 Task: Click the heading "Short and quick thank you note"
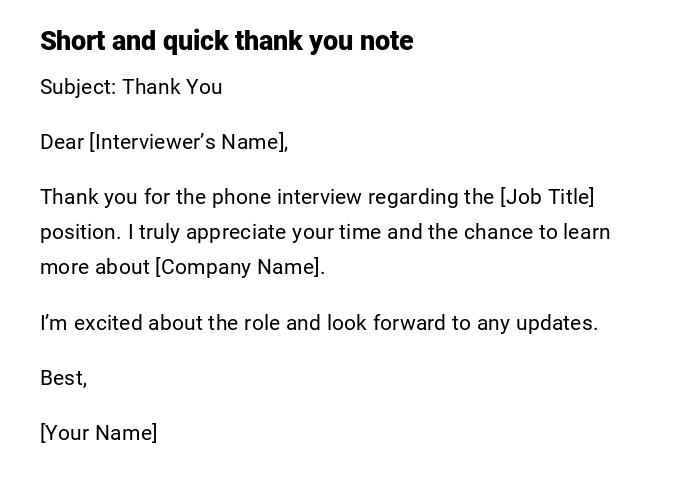pos(226,41)
